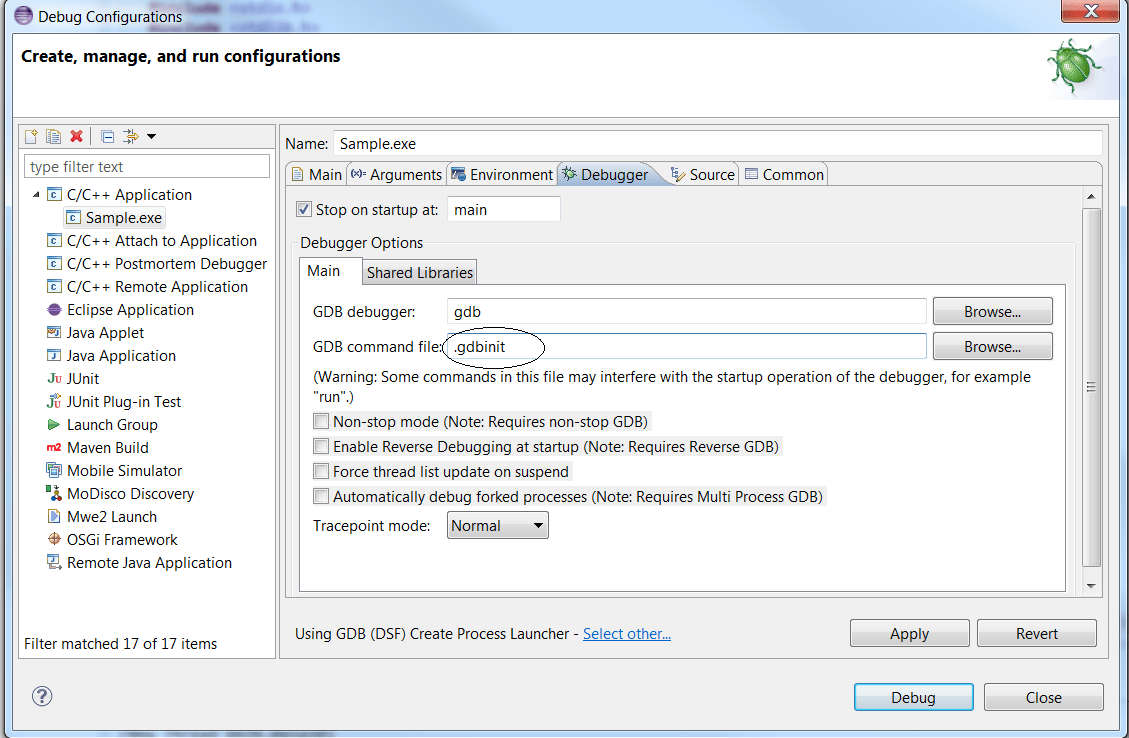Click the Filter launch configurations icon
This screenshot has width=1129, height=738.
130,136
